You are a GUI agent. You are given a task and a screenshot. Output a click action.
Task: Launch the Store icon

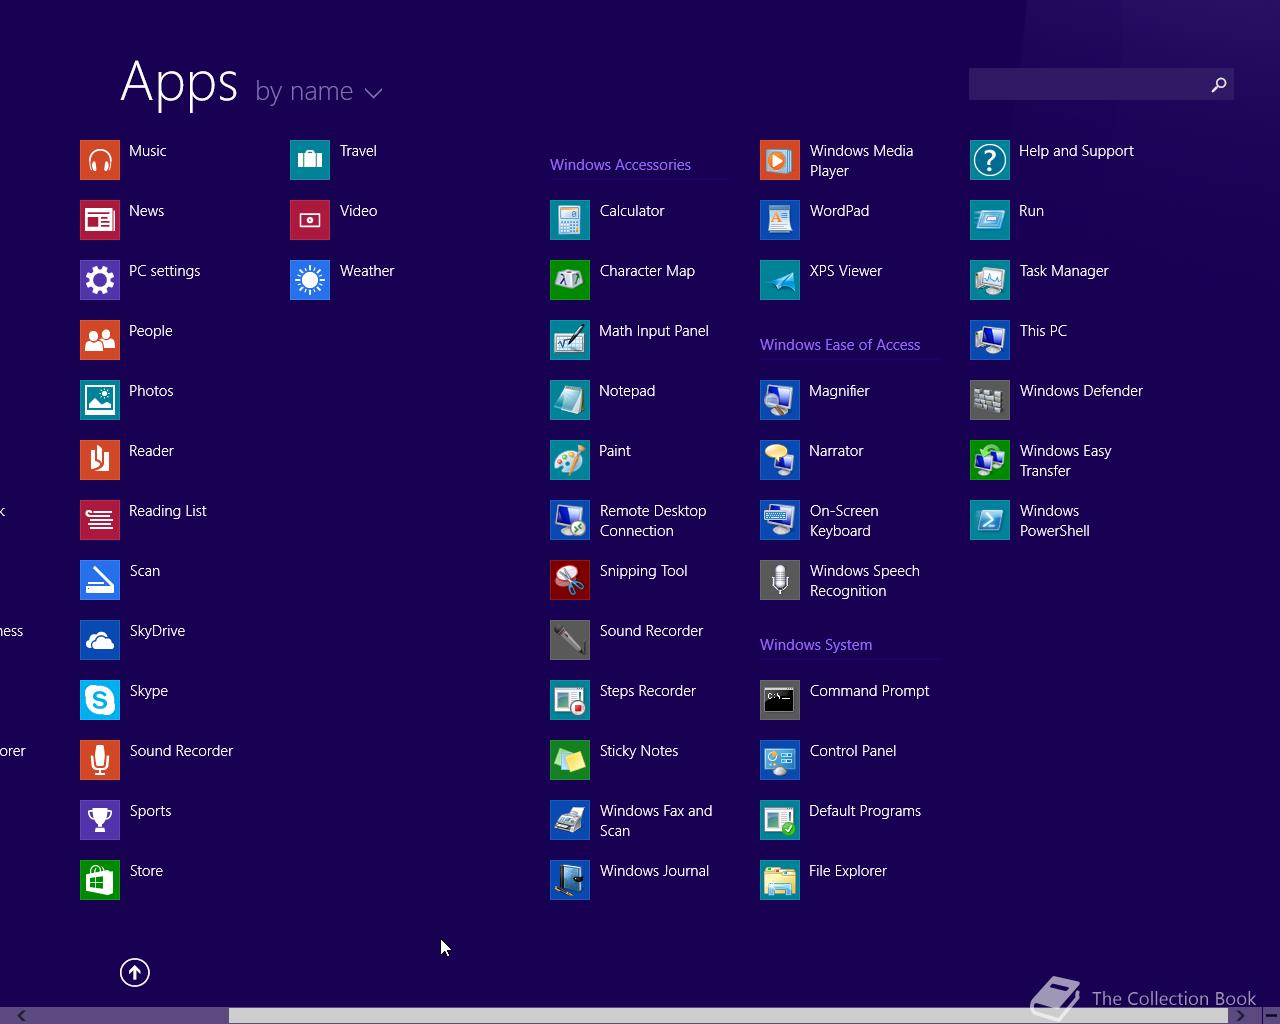click(100, 880)
